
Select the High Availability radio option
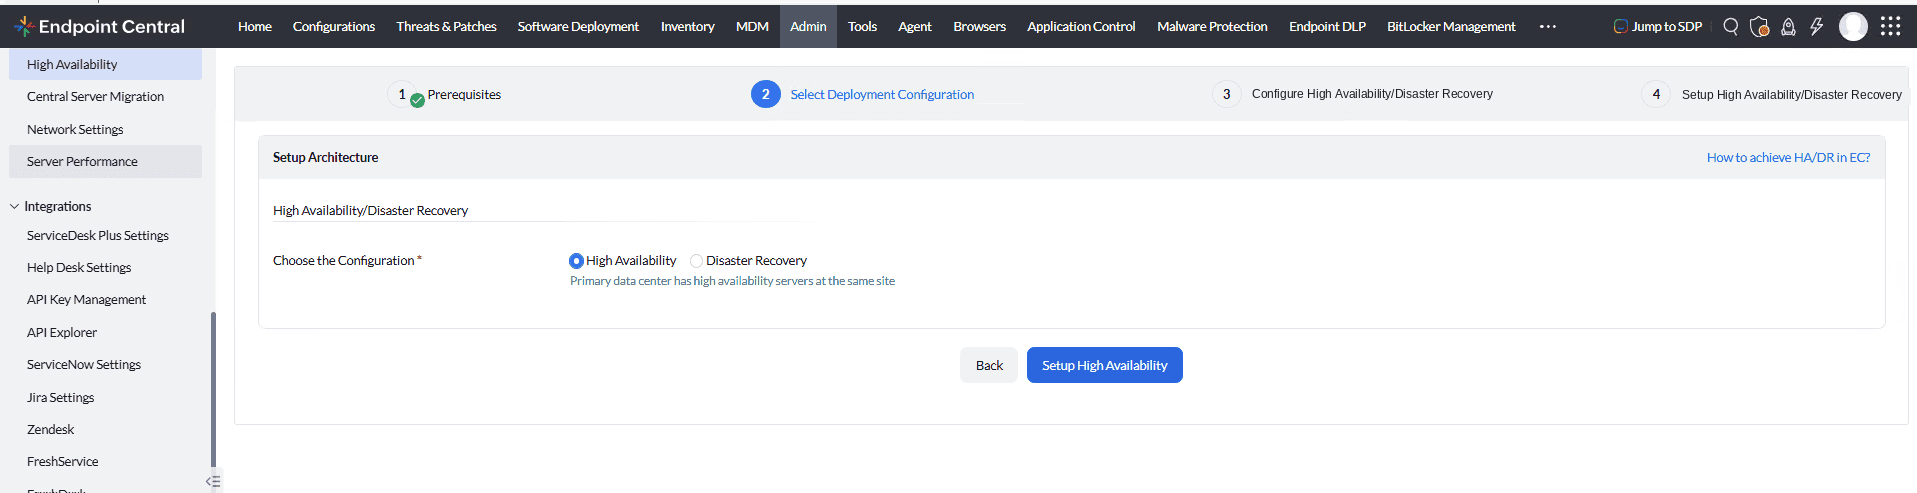coord(576,261)
